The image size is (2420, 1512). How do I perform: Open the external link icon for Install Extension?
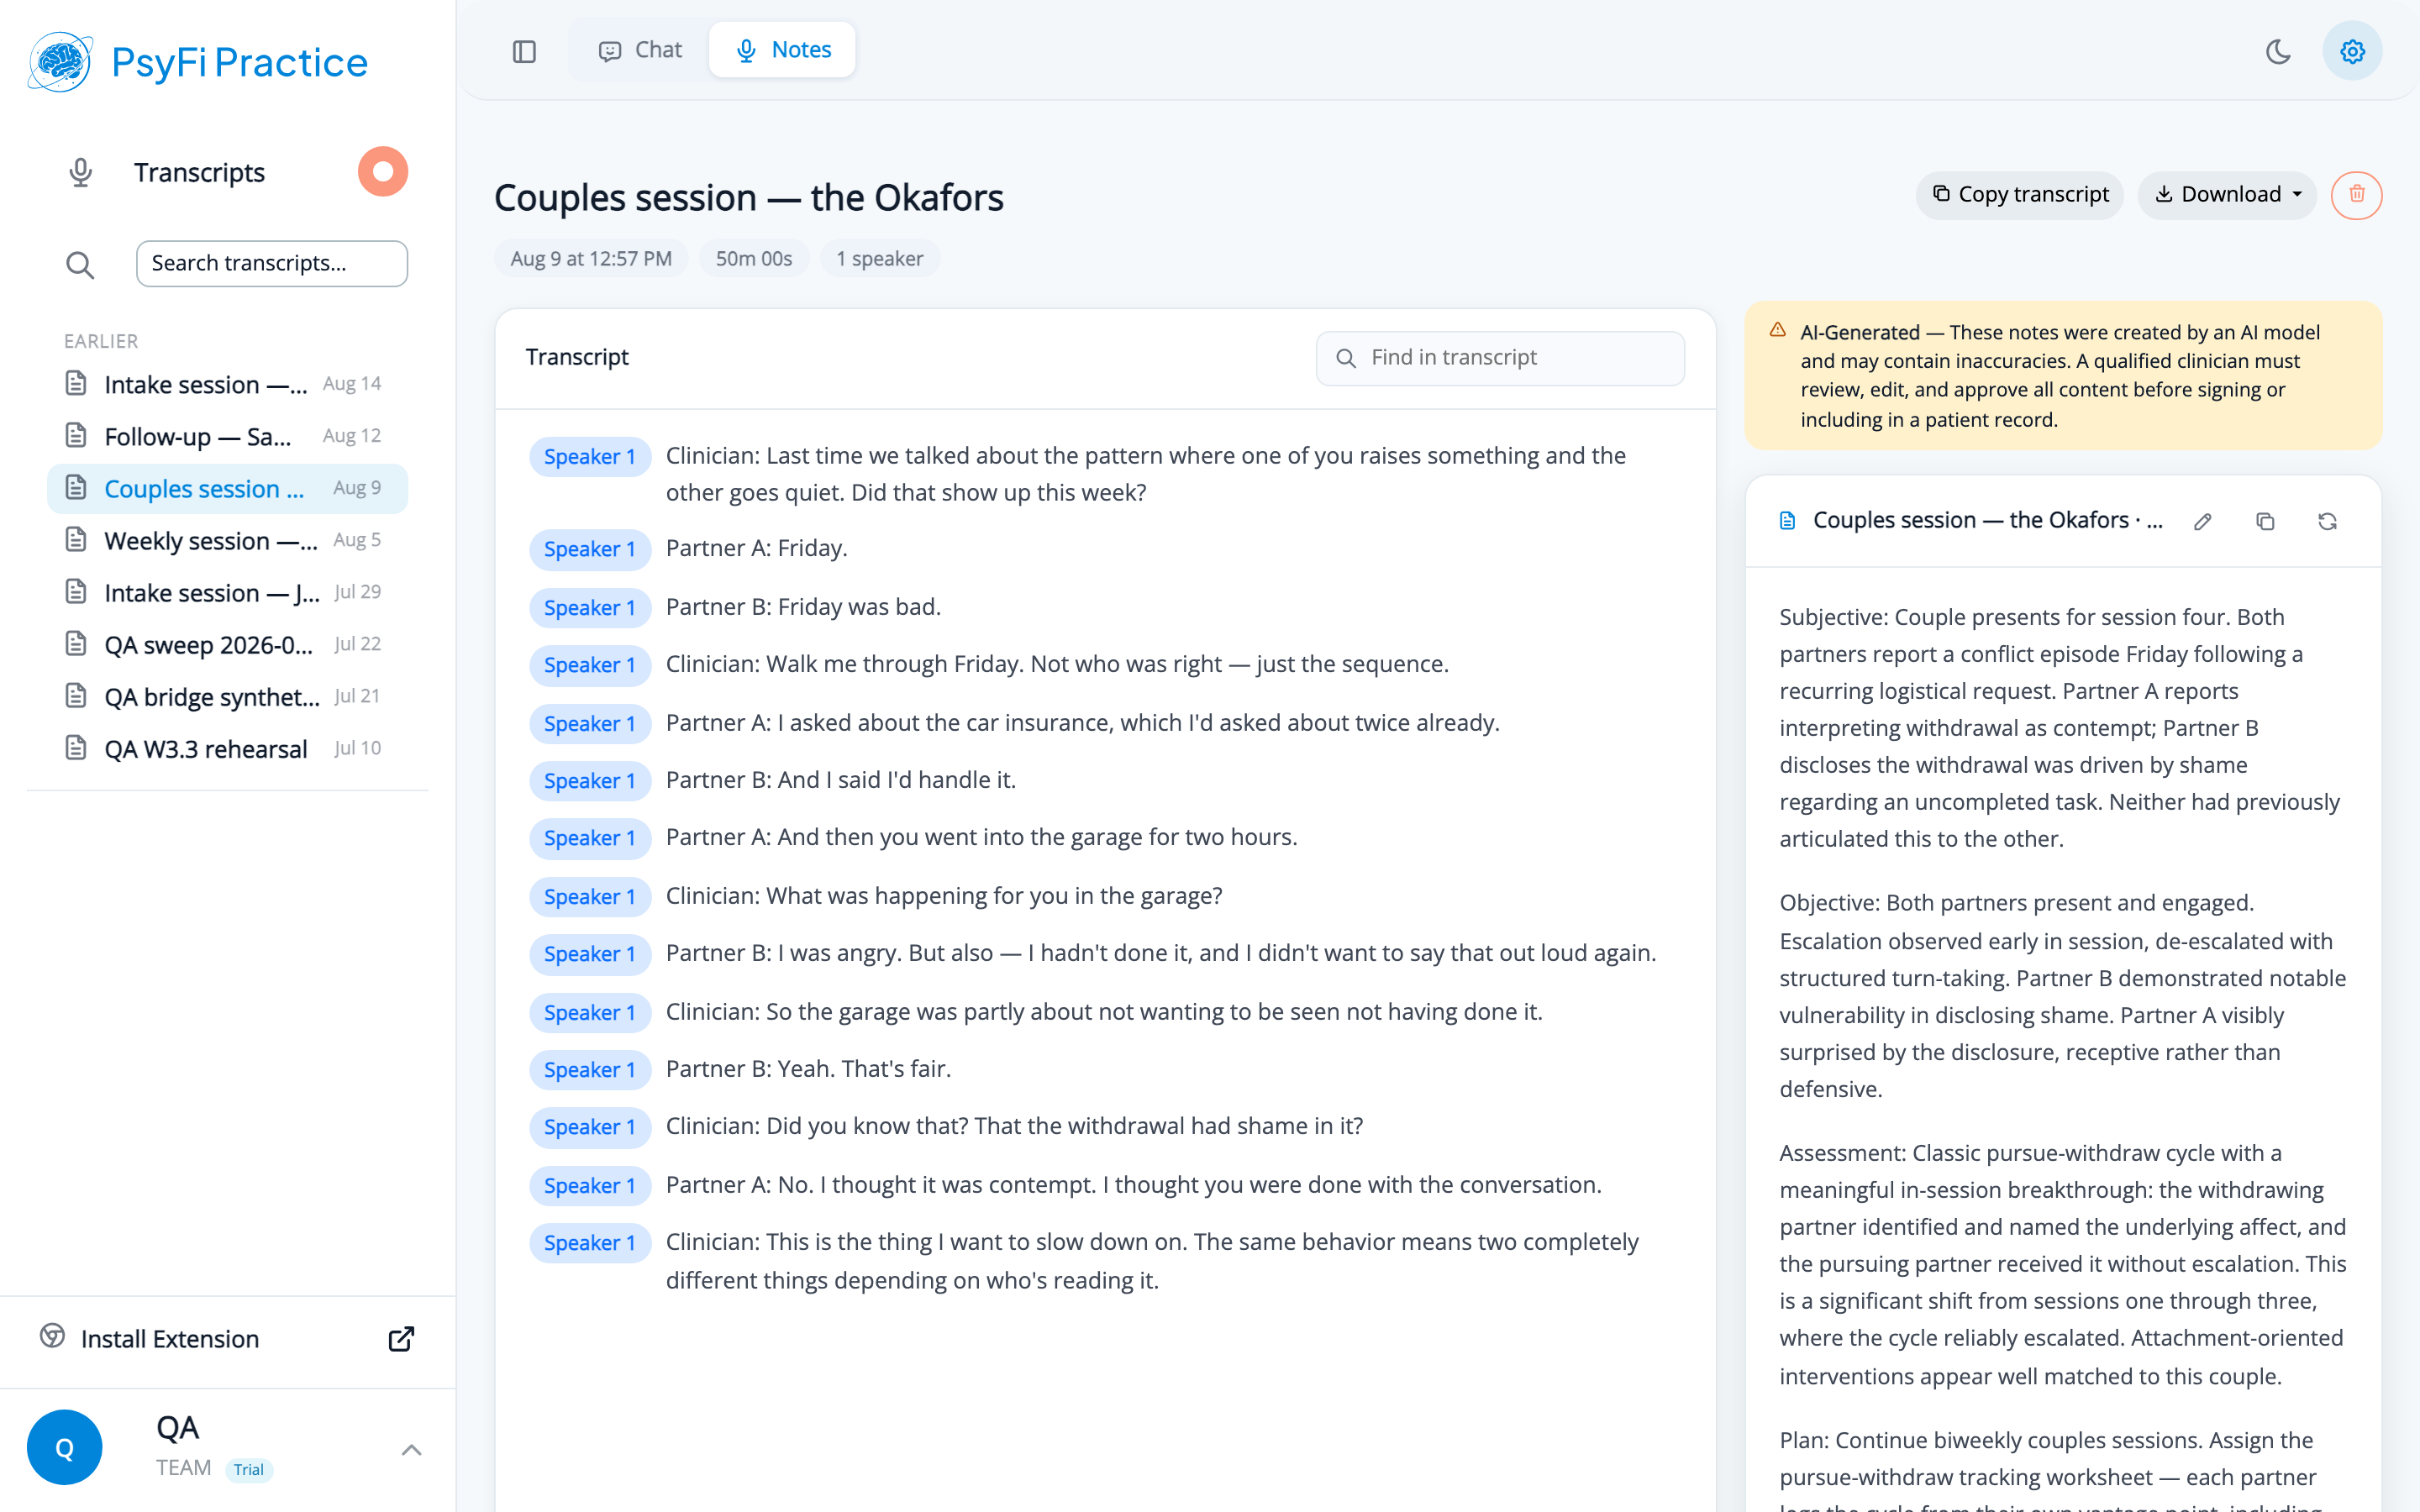(x=401, y=1339)
